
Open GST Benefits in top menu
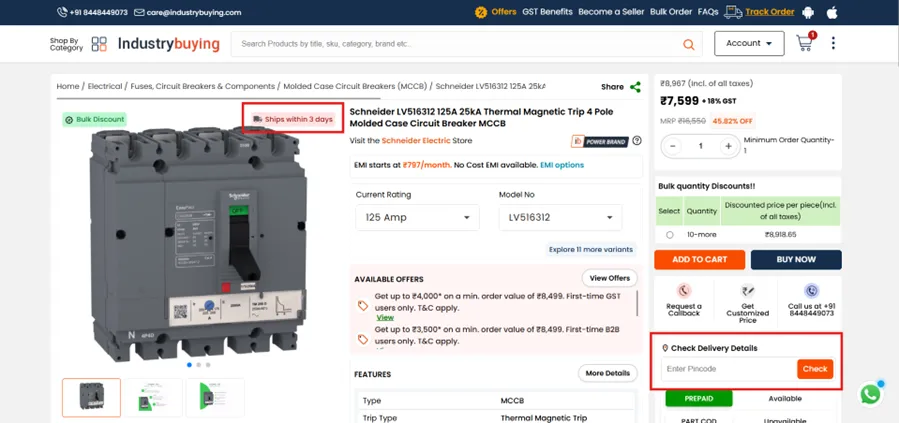547,12
